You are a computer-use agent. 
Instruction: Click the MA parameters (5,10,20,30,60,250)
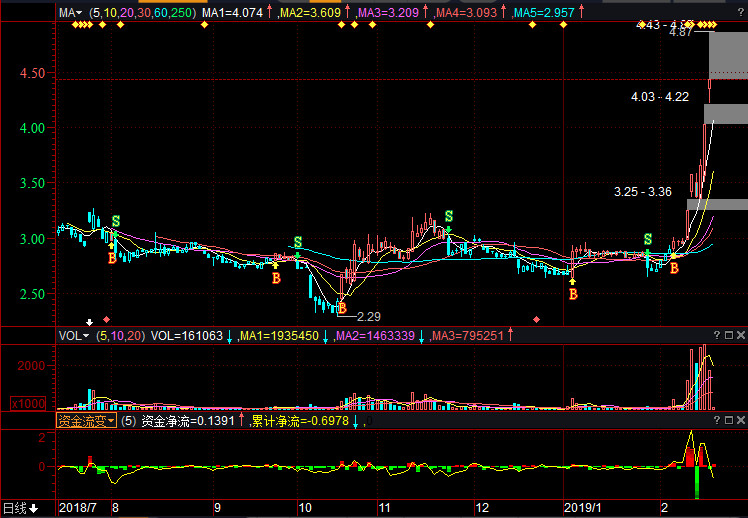click(142, 13)
